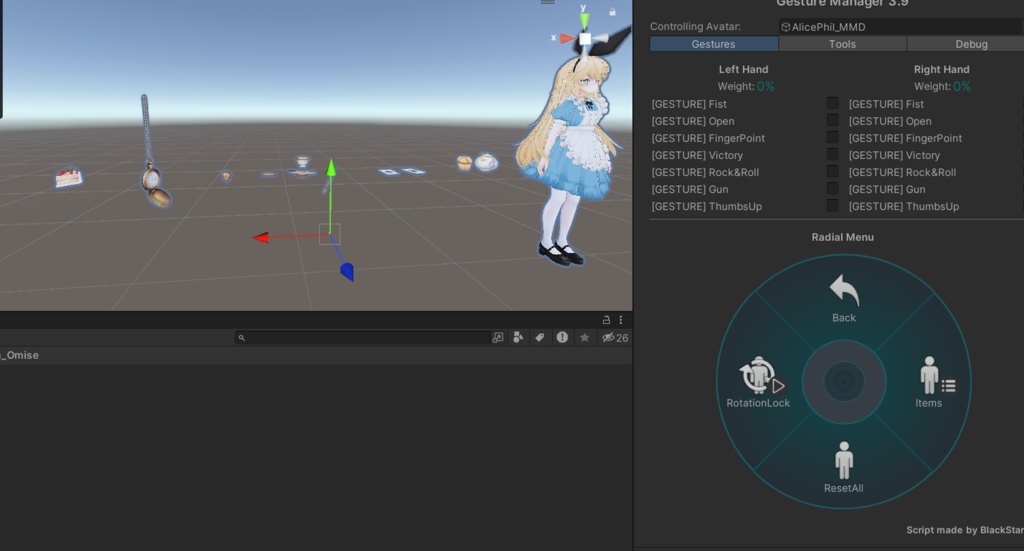The image size is (1024, 551).
Task: Click Left Hand [GESTURE] Fist label
Action: [689, 104]
